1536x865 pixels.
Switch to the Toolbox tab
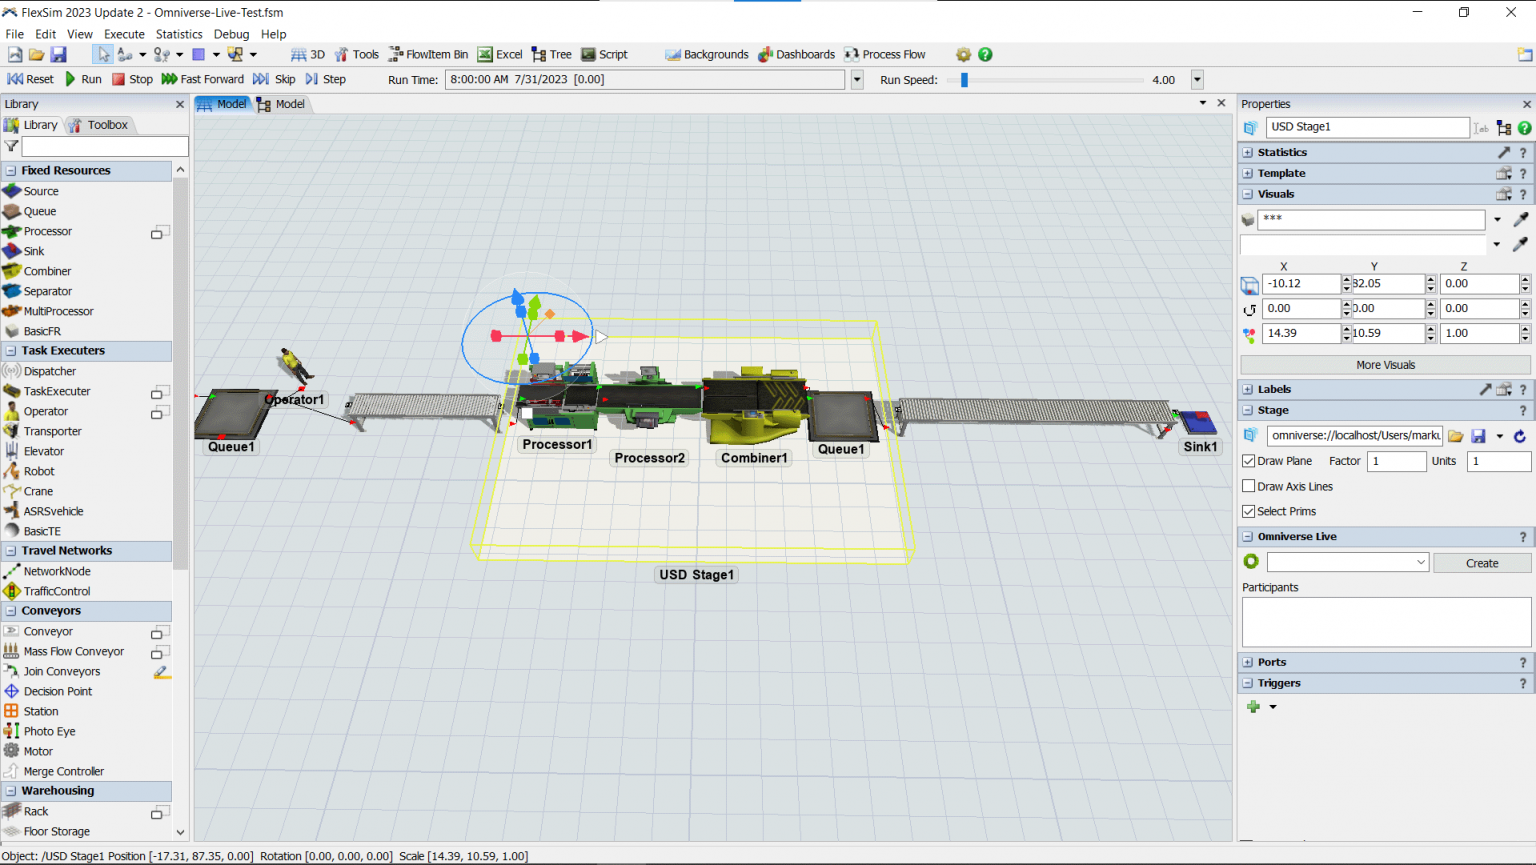click(99, 125)
